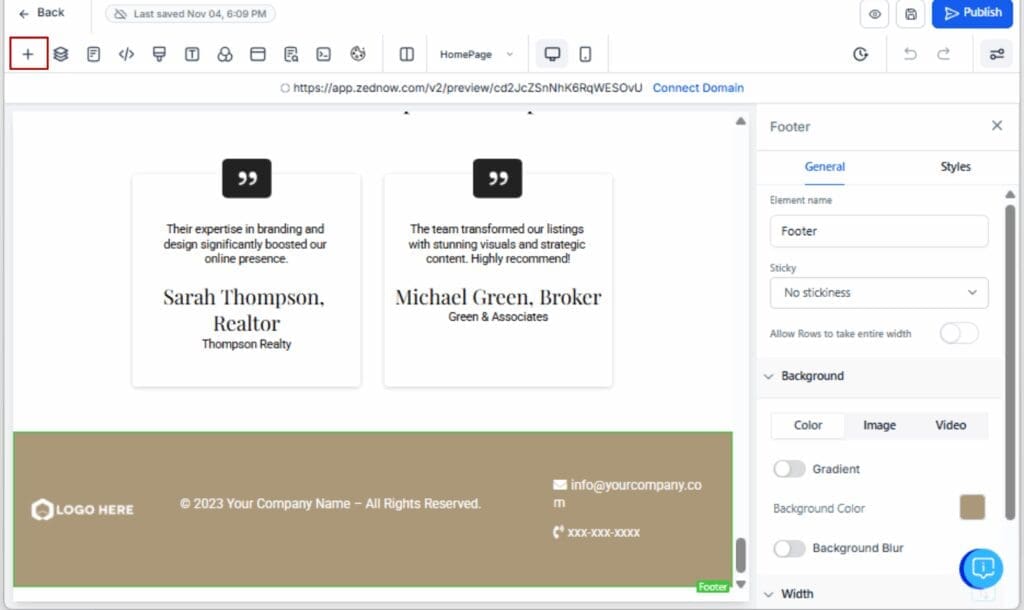1024x610 pixels.
Task: Select the Layers icon in the toolbar
Action: [61, 54]
